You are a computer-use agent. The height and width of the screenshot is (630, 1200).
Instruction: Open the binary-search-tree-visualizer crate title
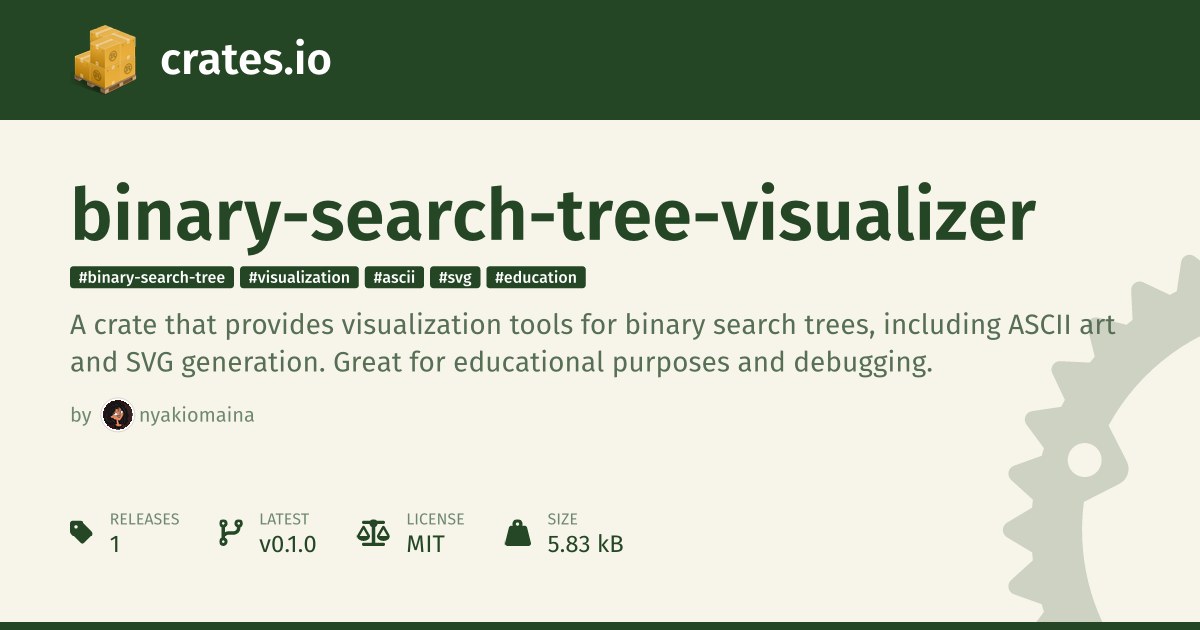[x=553, y=215]
